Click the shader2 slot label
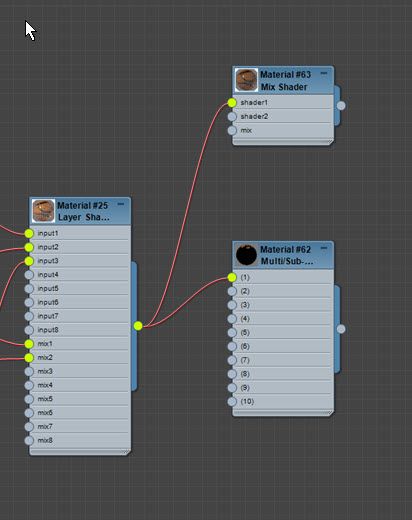Image resolution: width=412 pixels, height=520 pixels. click(x=254, y=117)
